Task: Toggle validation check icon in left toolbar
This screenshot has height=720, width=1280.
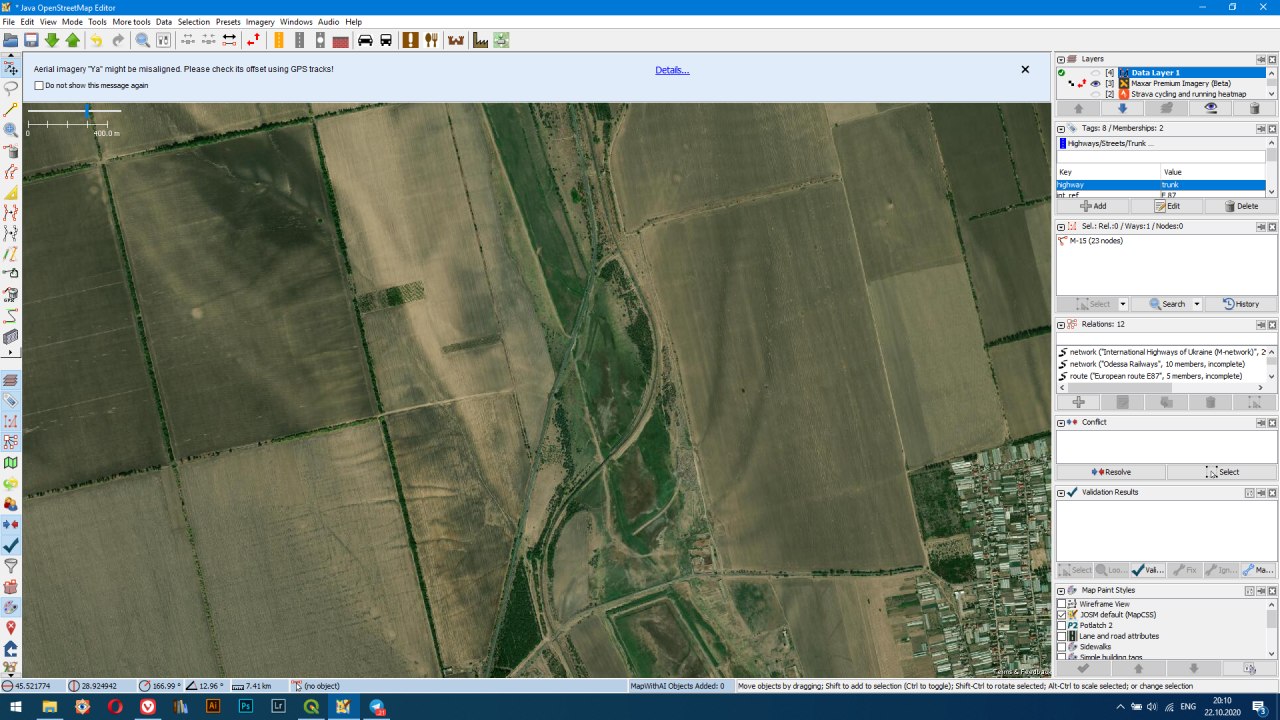Action: point(11,545)
